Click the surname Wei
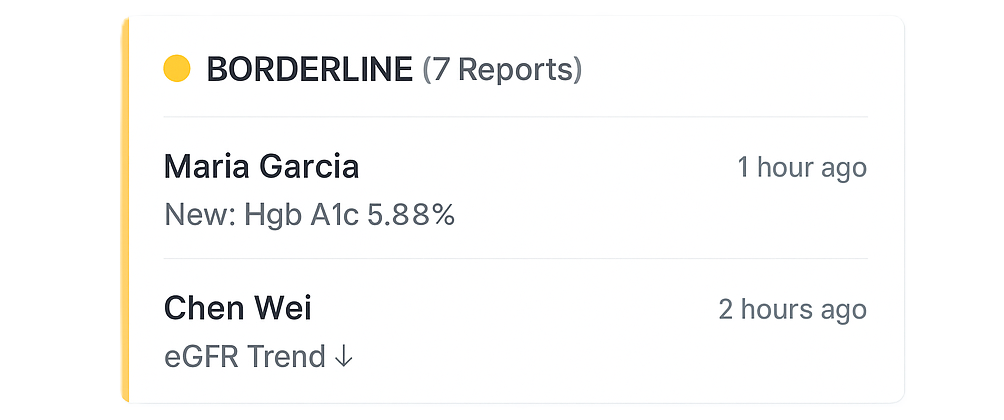Viewport: 1004px width, 420px height. 284,308
